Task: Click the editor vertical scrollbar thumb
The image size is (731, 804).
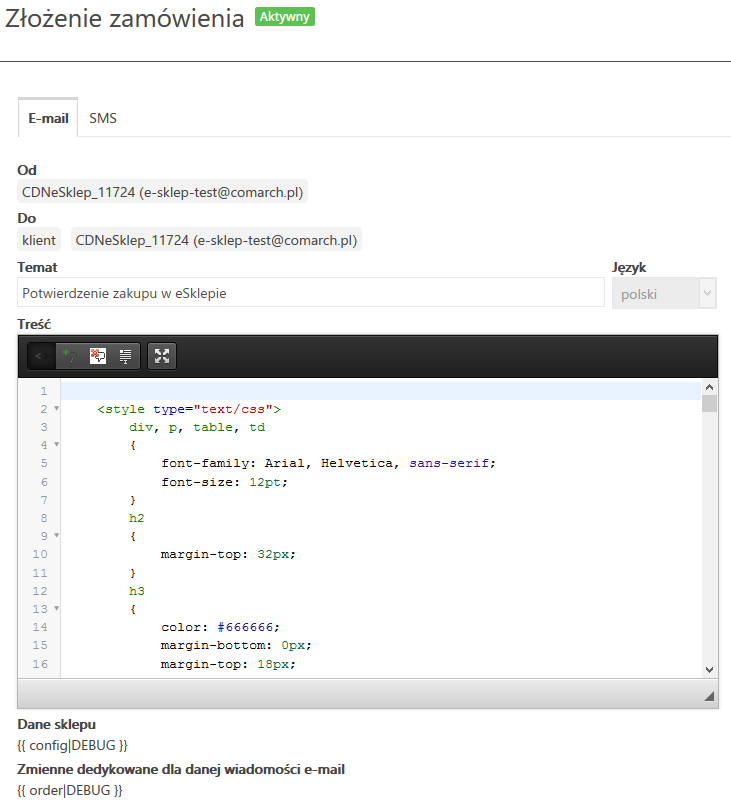Action: point(709,403)
